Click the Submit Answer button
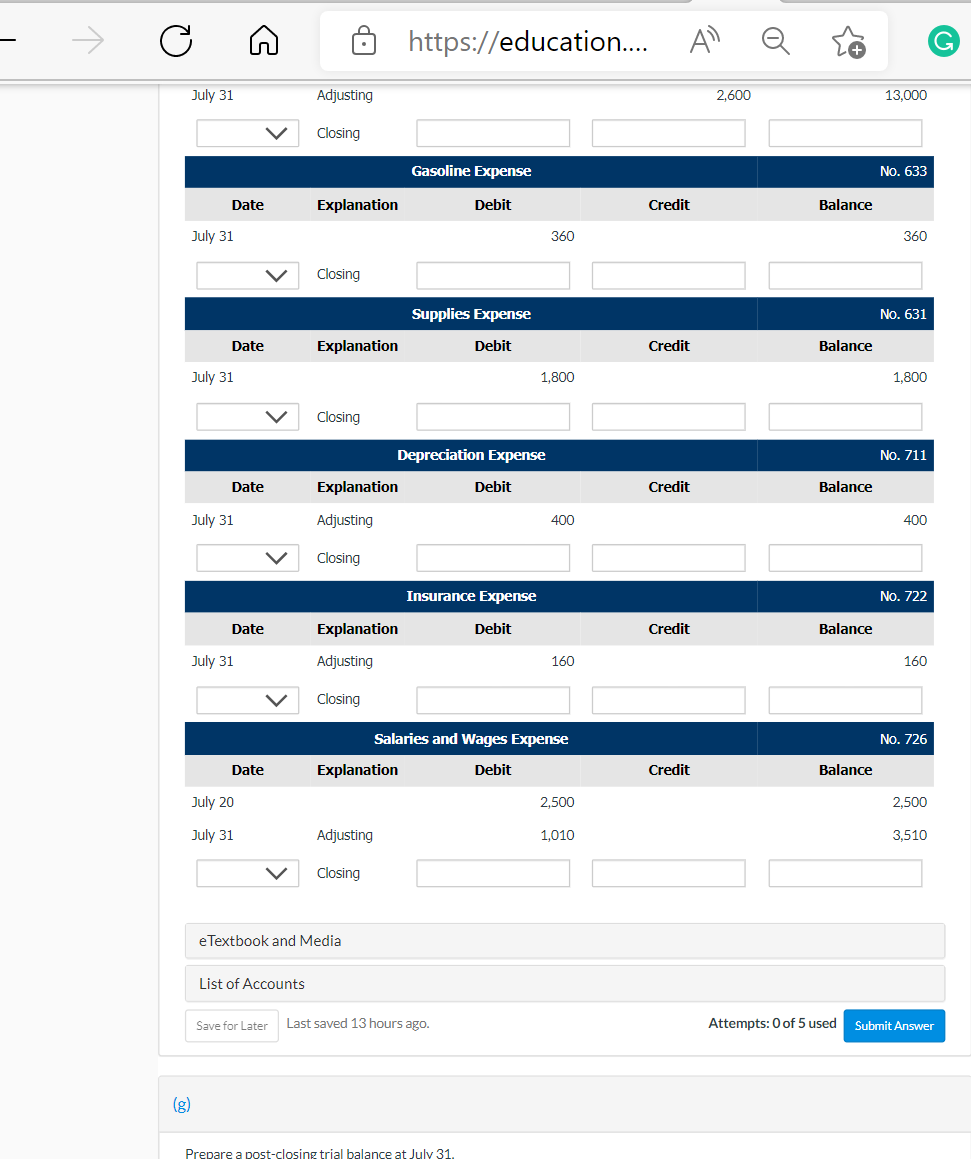The height and width of the screenshot is (1159, 971). (x=893, y=1025)
